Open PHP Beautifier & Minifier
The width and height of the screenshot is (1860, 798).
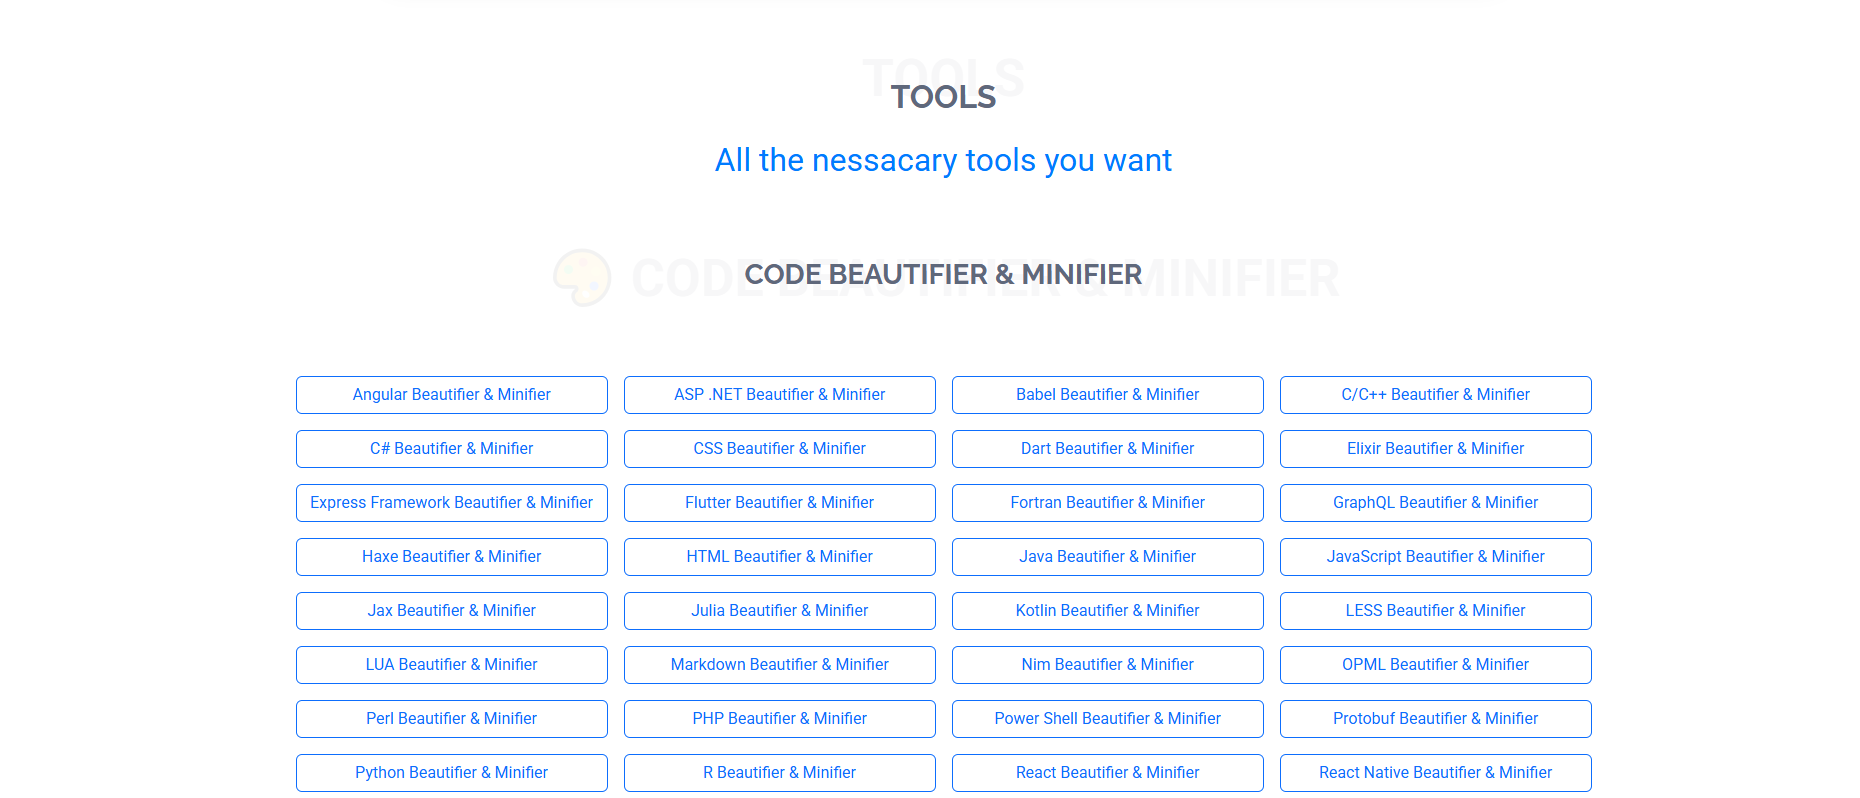coord(780,719)
